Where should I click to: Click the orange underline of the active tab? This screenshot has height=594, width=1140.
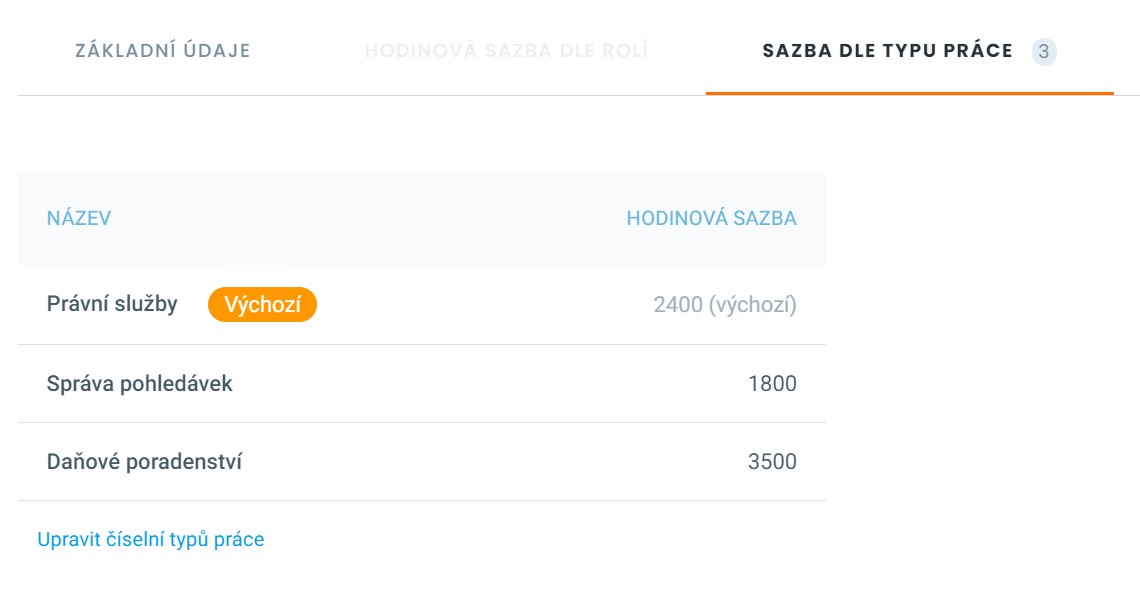click(x=909, y=93)
